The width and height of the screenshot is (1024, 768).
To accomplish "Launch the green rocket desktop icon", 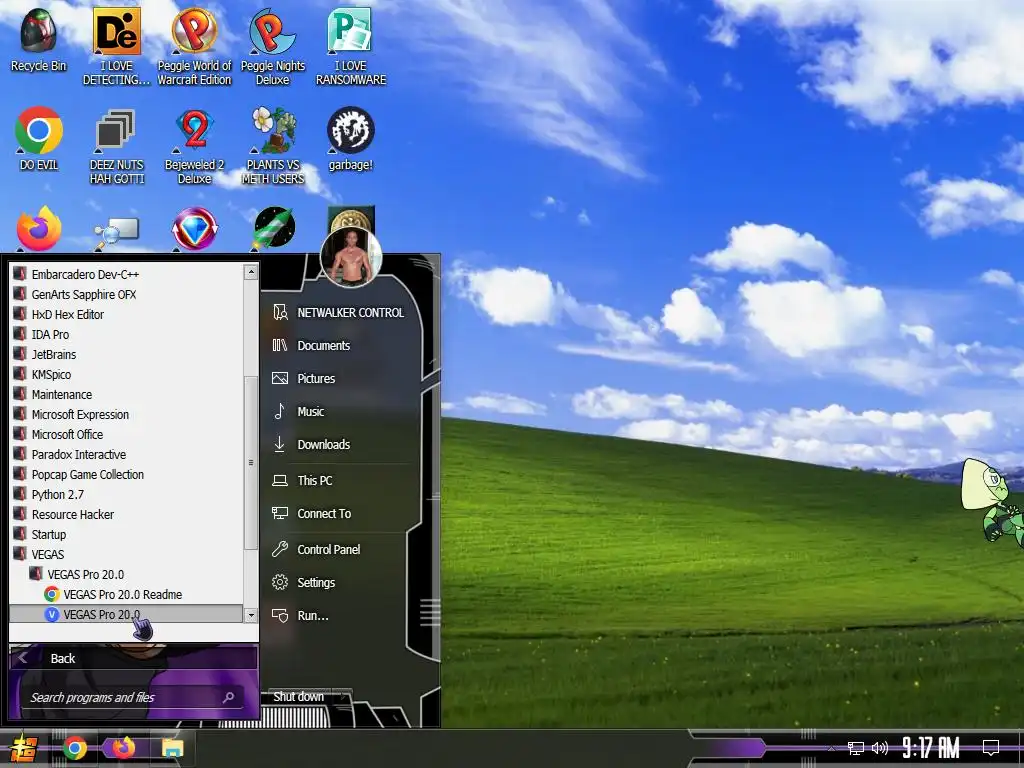I will click(x=274, y=229).
